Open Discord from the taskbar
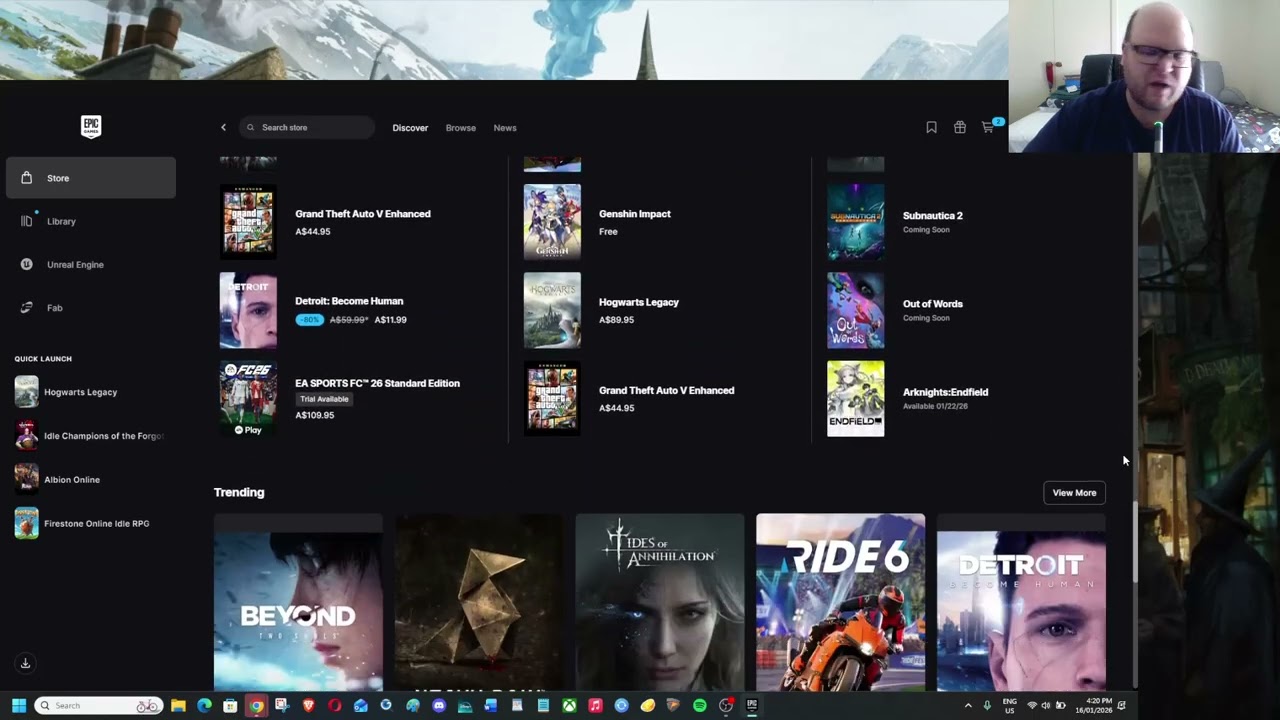1280x720 pixels. pyautogui.click(x=439, y=705)
